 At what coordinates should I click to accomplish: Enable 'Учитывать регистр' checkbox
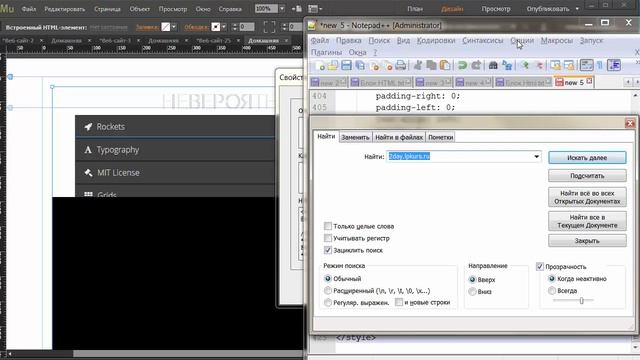click(x=328, y=238)
